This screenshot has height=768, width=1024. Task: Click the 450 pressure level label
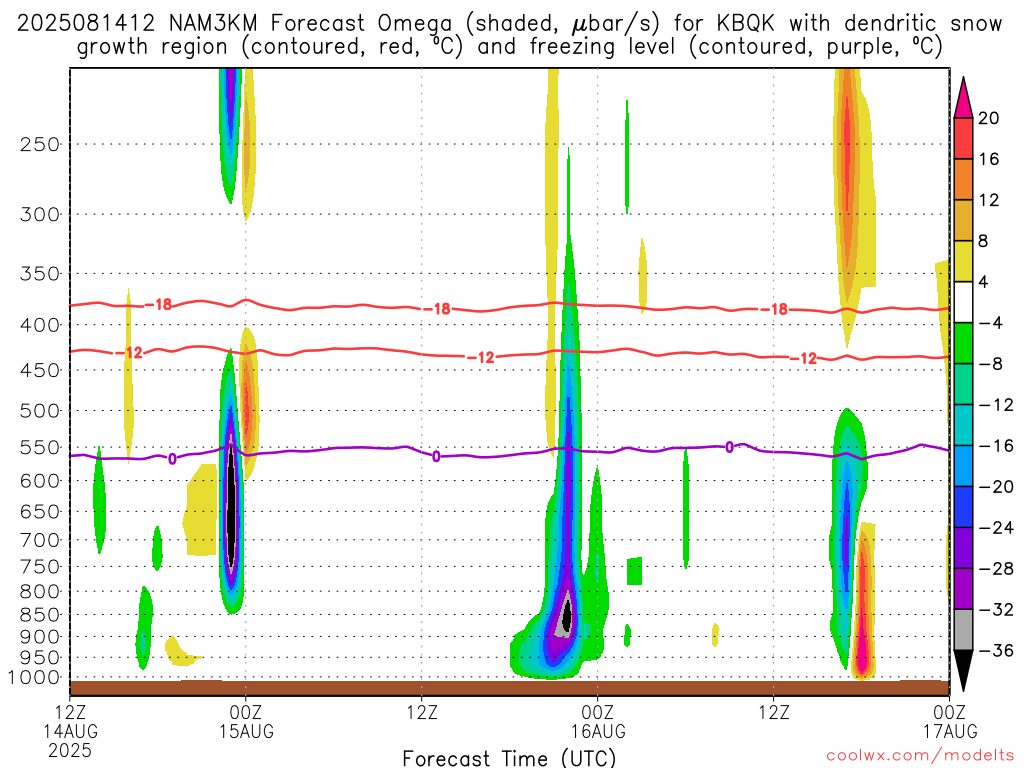pyautogui.click(x=40, y=370)
